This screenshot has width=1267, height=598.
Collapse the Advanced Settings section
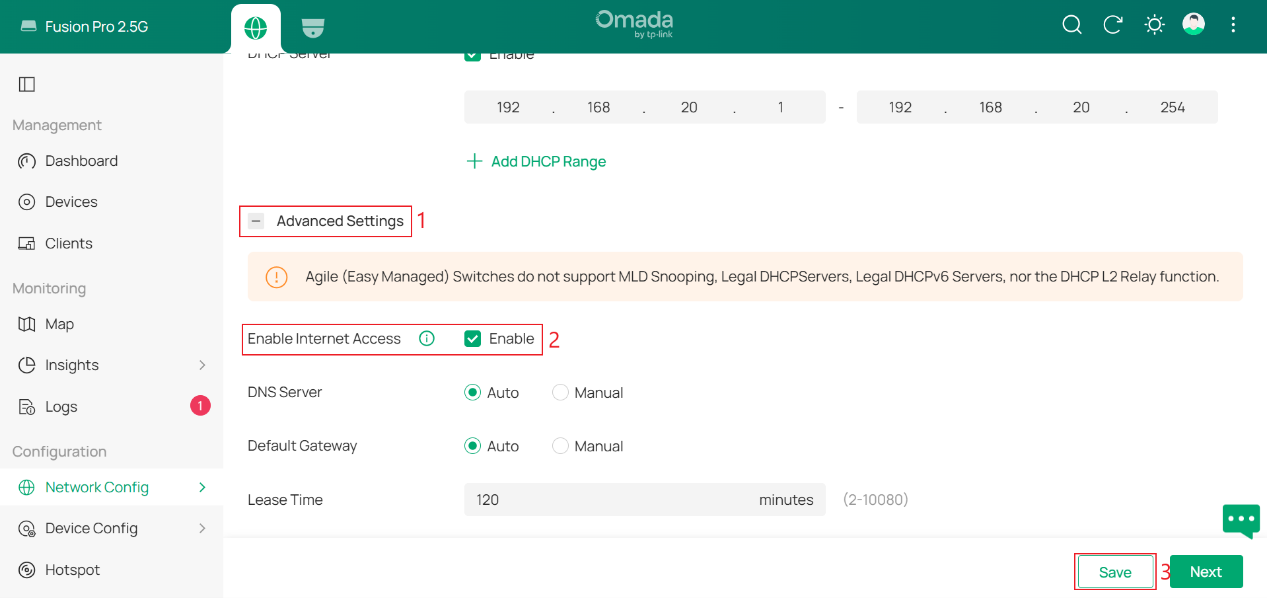click(256, 221)
